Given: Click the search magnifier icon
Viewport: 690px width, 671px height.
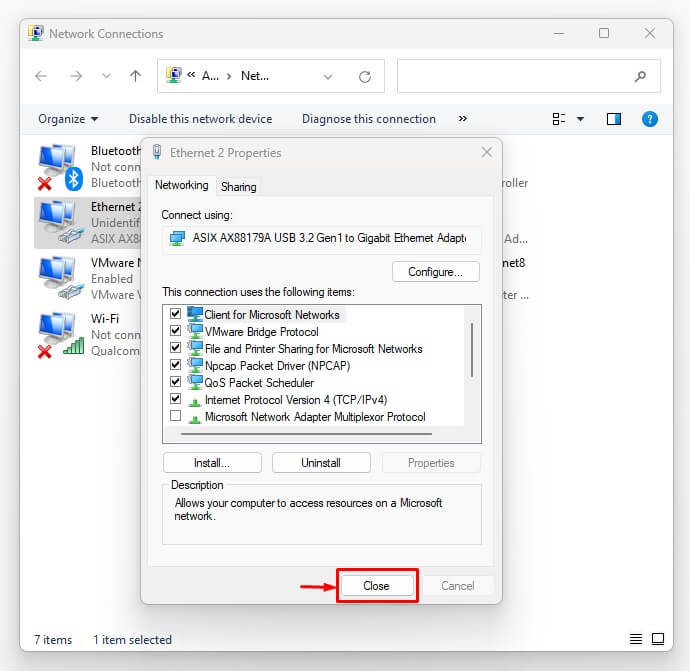Looking at the screenshot, I should pyautogui.click(x=640, y=76).
